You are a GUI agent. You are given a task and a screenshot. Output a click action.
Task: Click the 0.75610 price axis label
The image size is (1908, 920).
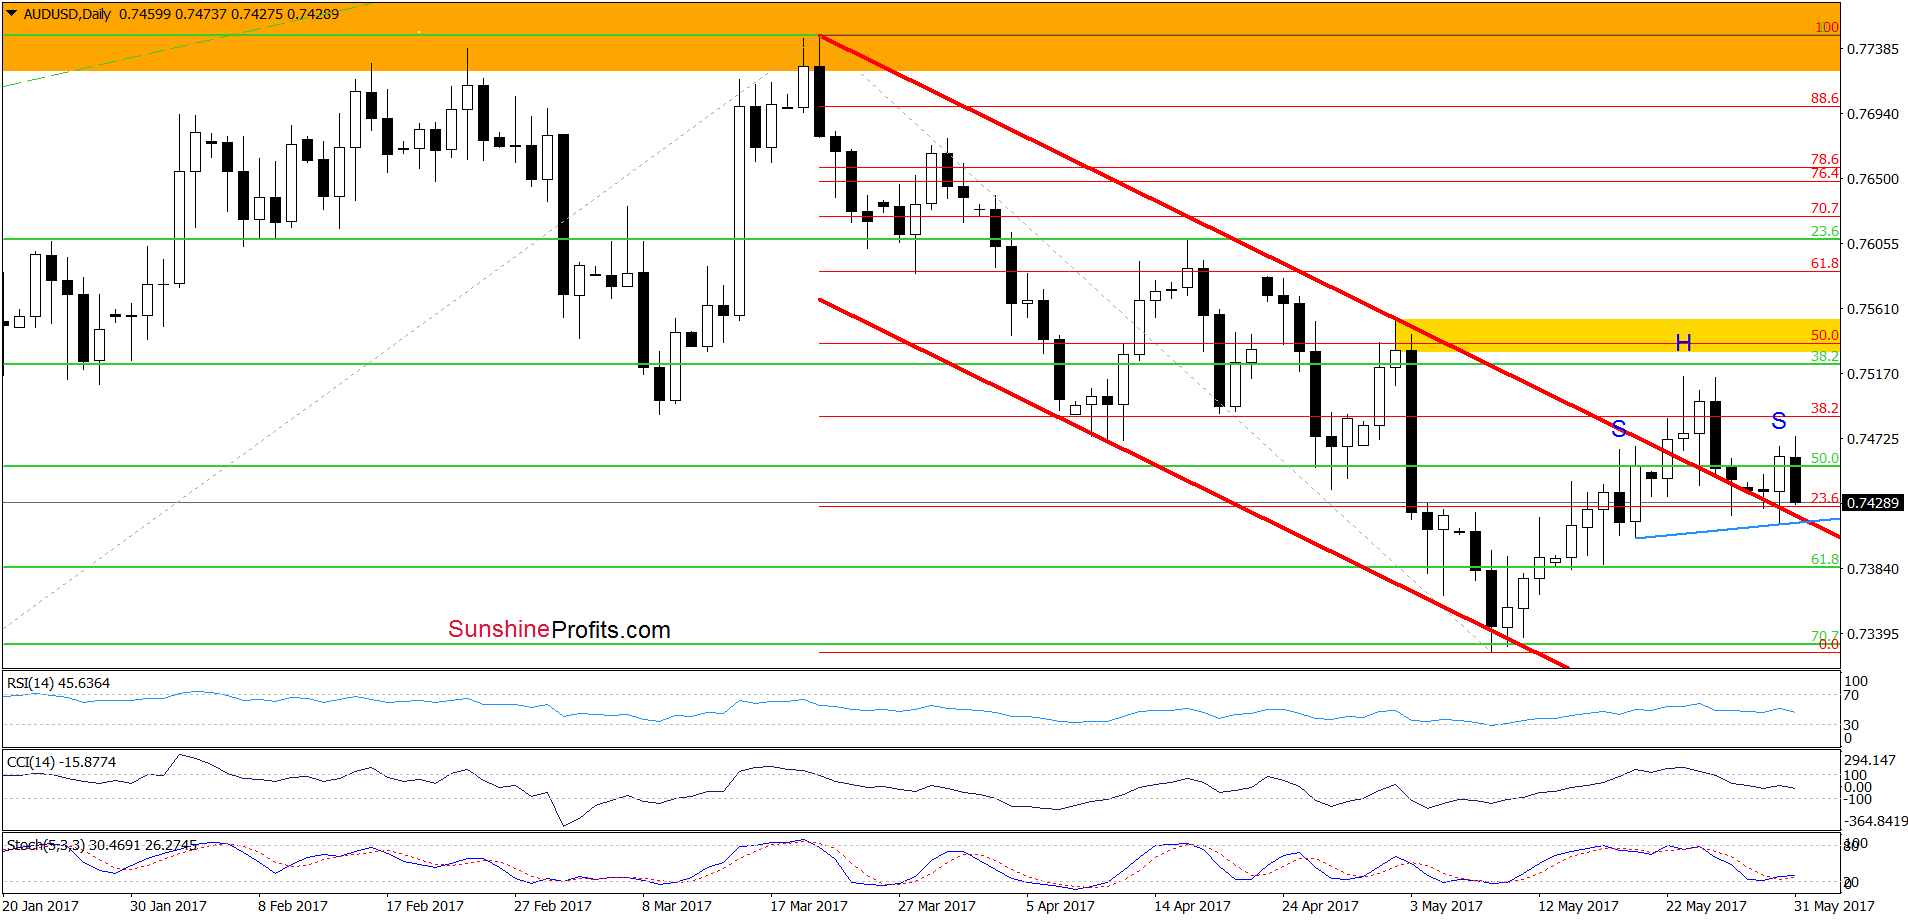[1872, 309]
